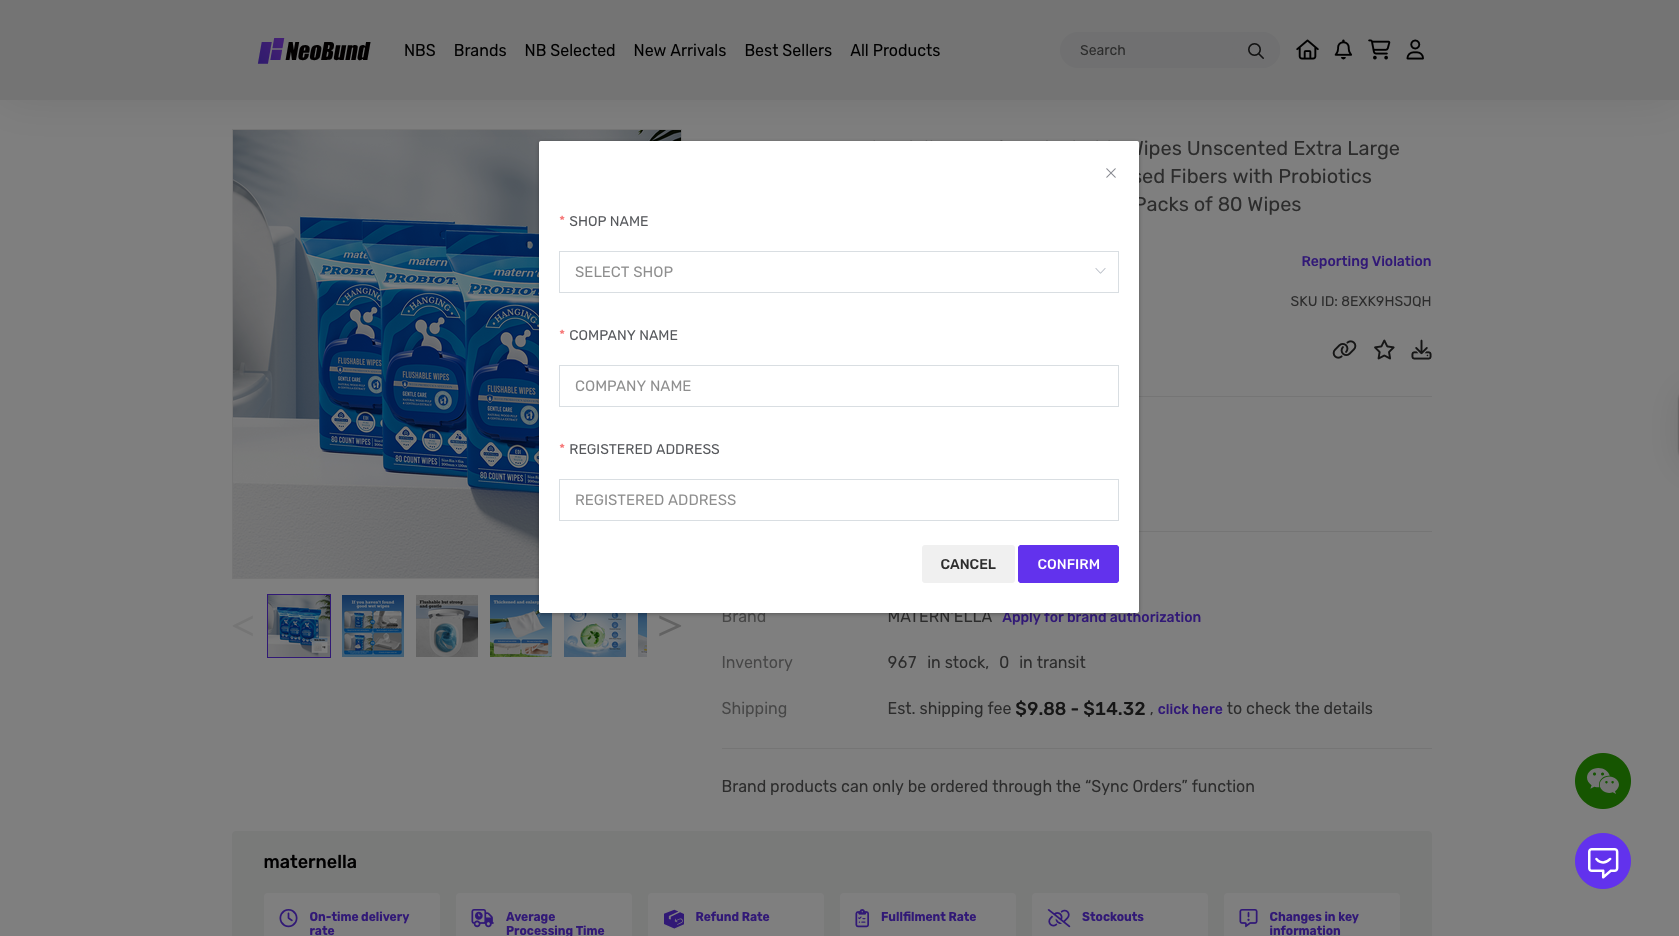Click SKU ID 8EXK9HSJQH text

pyautogui.click(x=1360, y=301)
